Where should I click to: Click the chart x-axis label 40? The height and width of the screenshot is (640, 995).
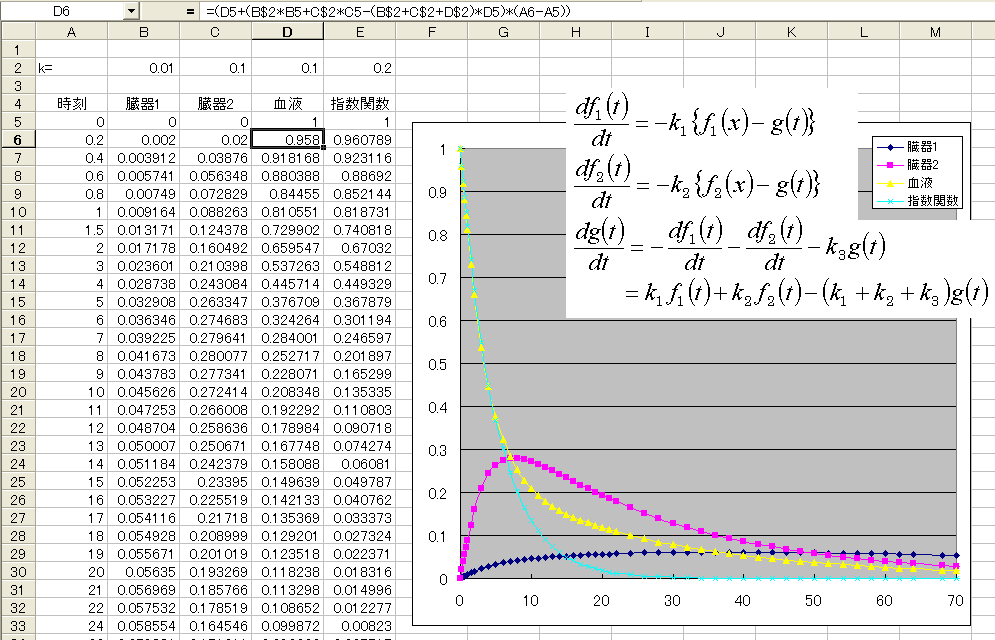point(742,600)
